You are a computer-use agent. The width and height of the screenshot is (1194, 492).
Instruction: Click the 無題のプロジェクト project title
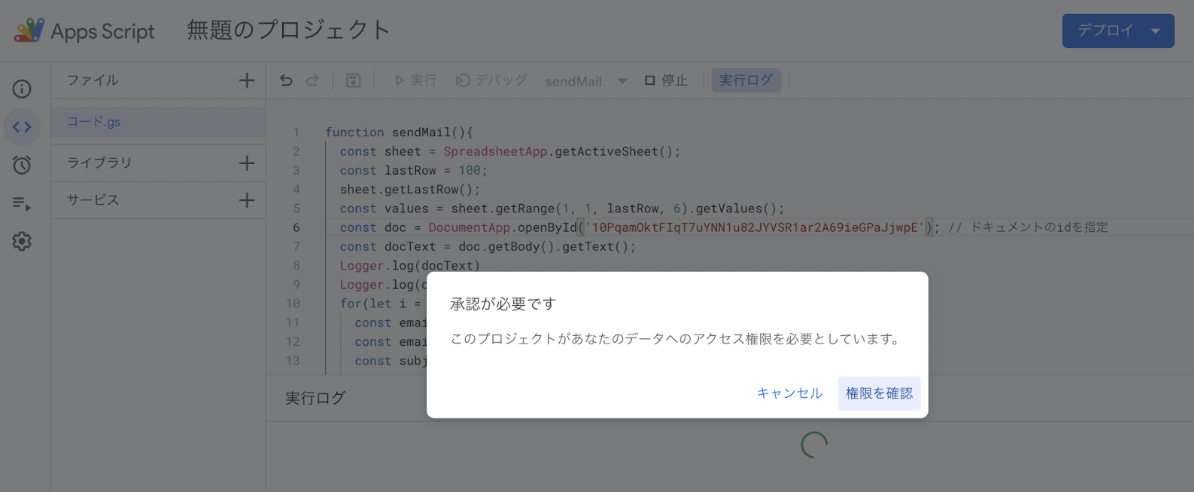tap(288, 30)
